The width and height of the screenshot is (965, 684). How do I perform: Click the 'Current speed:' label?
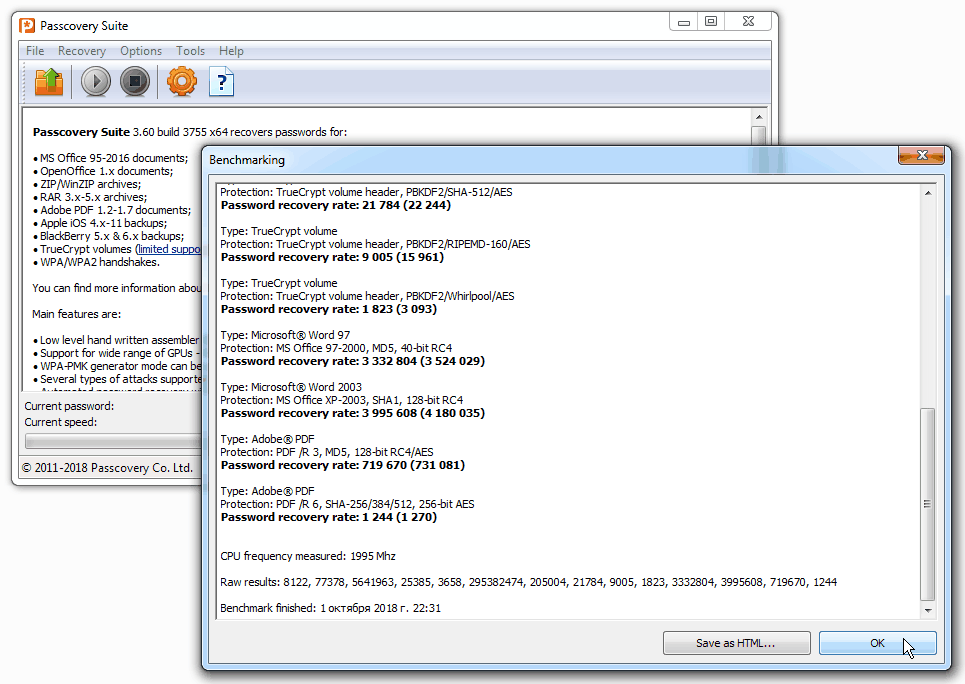[61, 422]
